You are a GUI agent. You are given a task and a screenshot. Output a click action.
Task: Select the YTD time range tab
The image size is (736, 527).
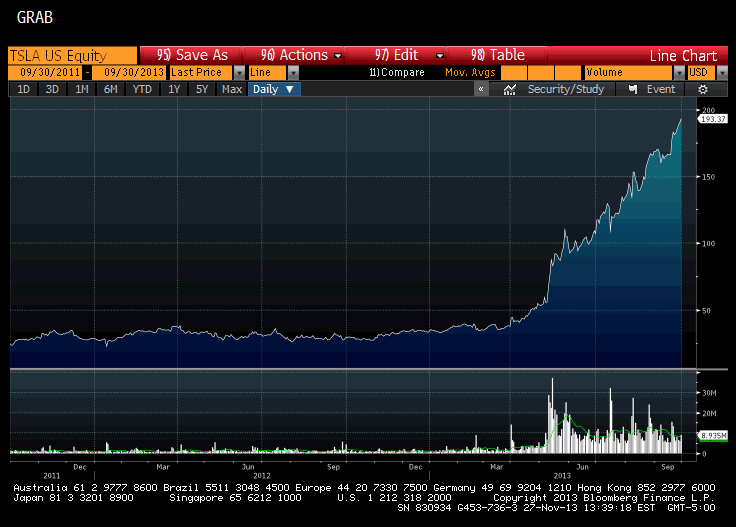tap(142, 89)
